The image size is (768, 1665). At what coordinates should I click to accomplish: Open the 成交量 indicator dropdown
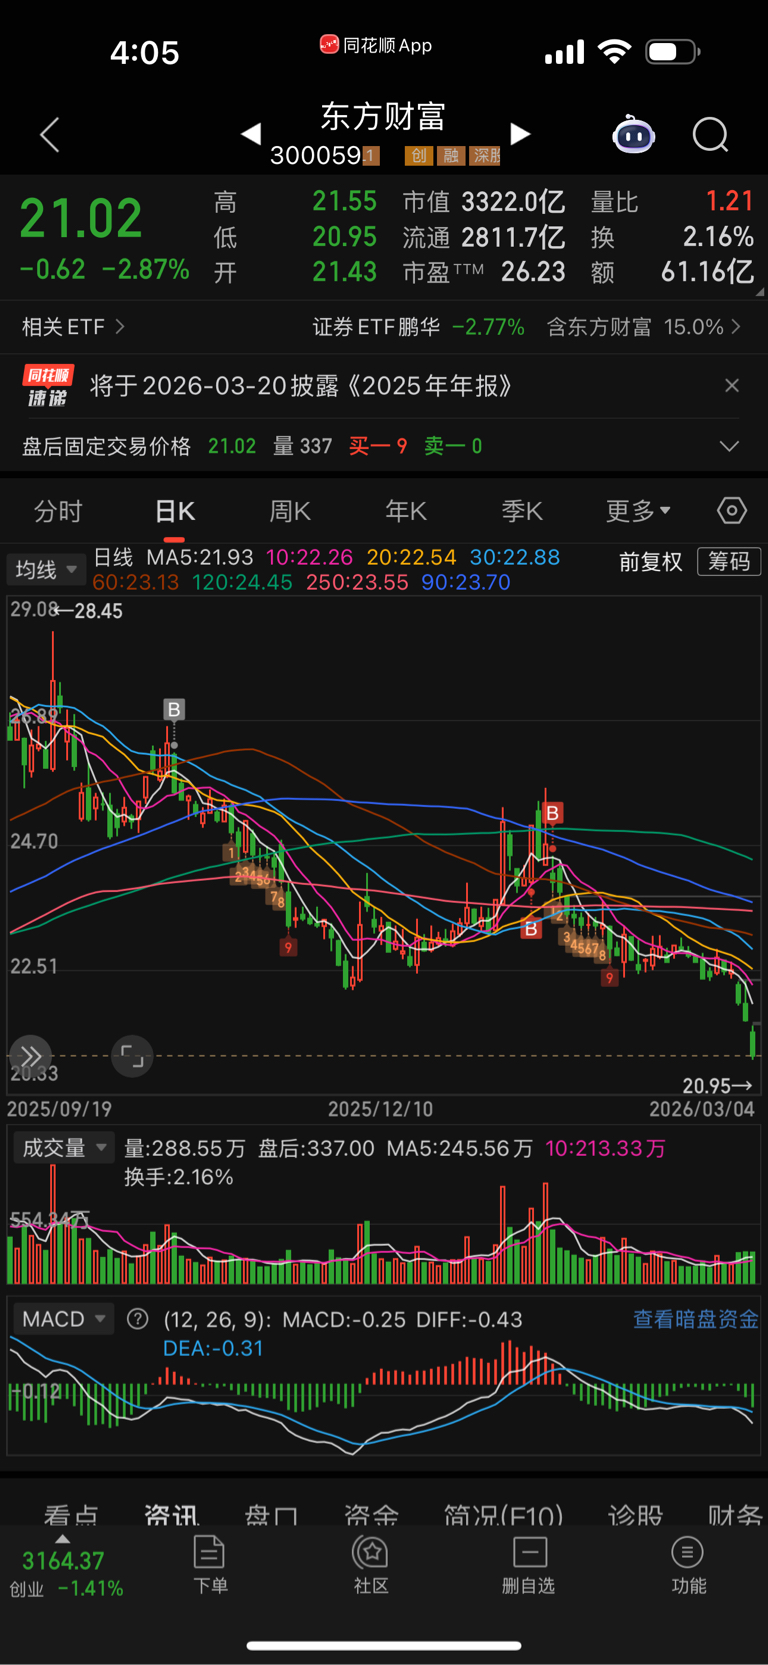[x=63, y=1148]
